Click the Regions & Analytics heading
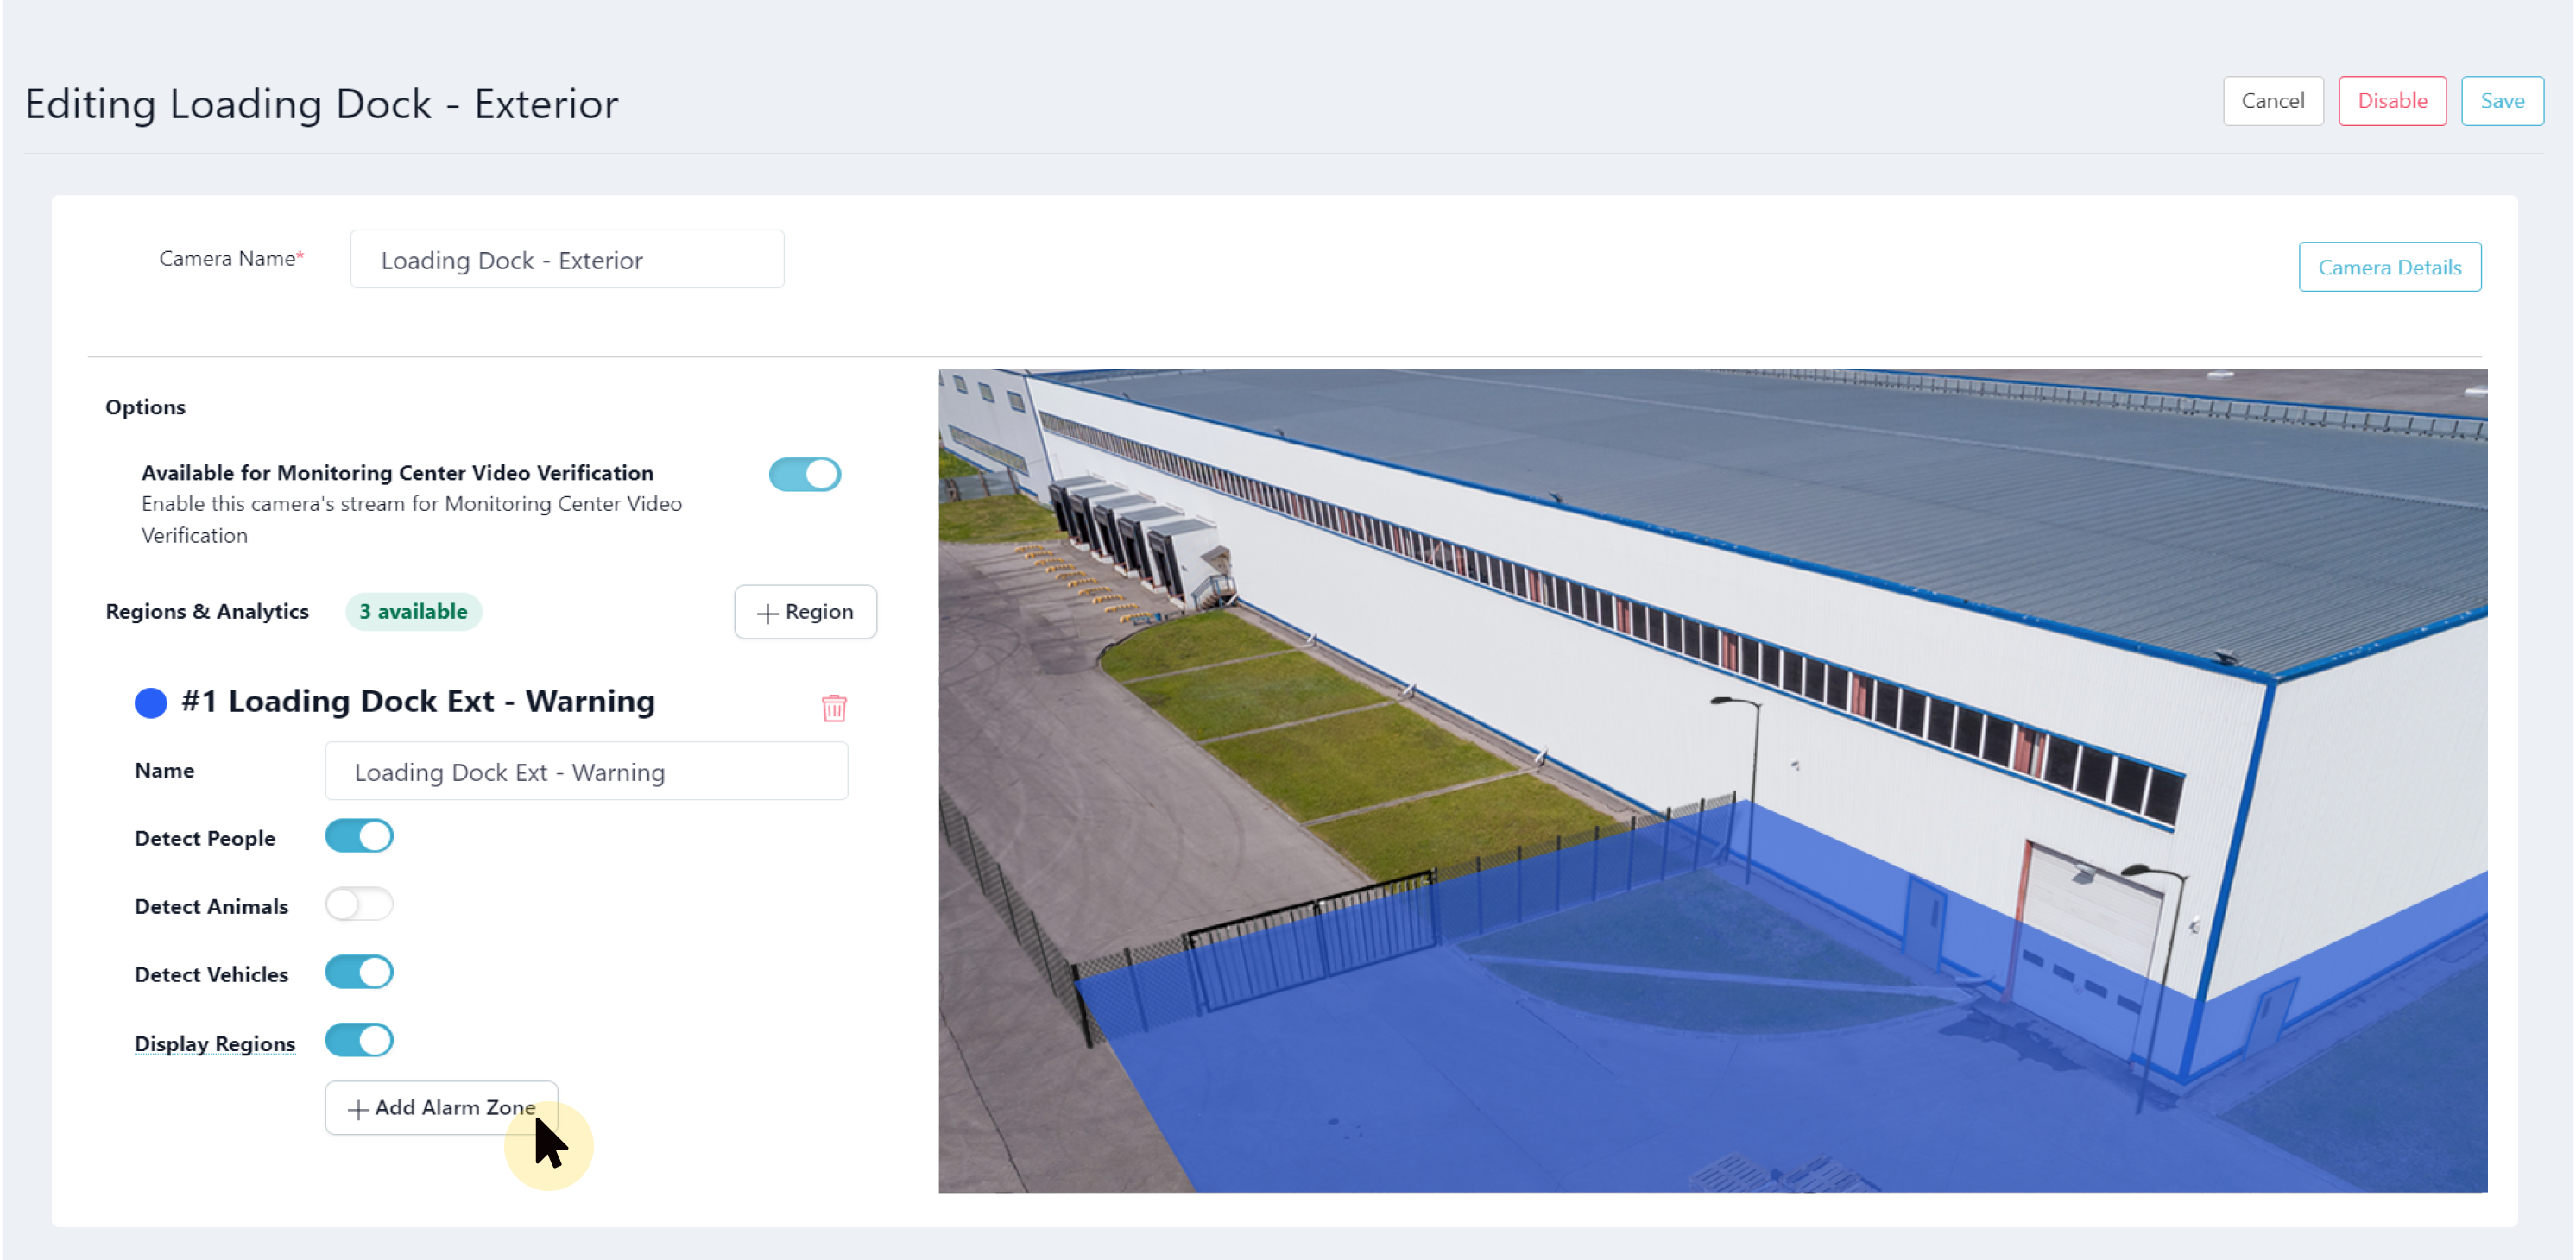This screenshot has width=2576, height=1260. 207,611
